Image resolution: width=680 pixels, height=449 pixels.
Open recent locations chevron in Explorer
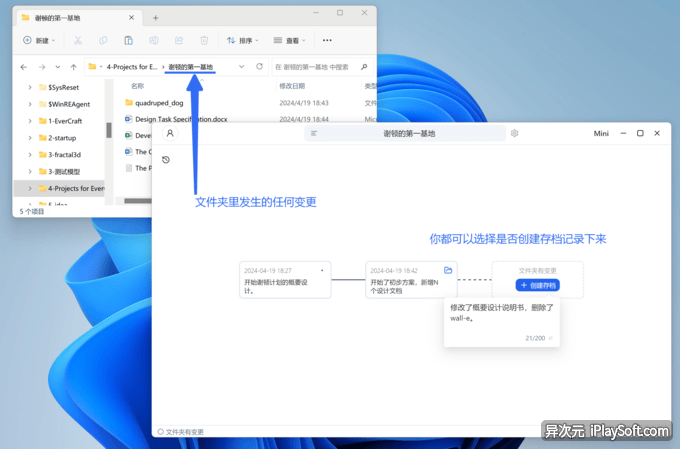tap(58, 67)
